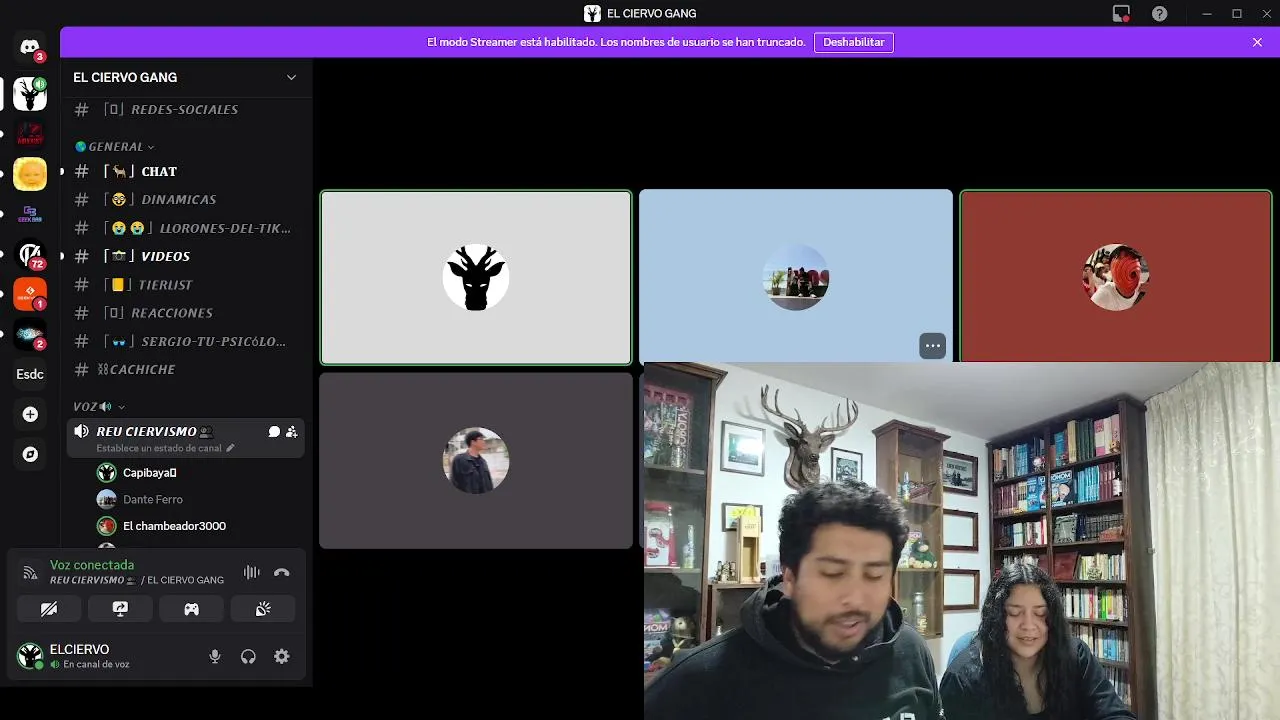Toggle headphones deafen
Image resolution: width=1280 pixels, height=720 pixels.
tap(248, 656)
